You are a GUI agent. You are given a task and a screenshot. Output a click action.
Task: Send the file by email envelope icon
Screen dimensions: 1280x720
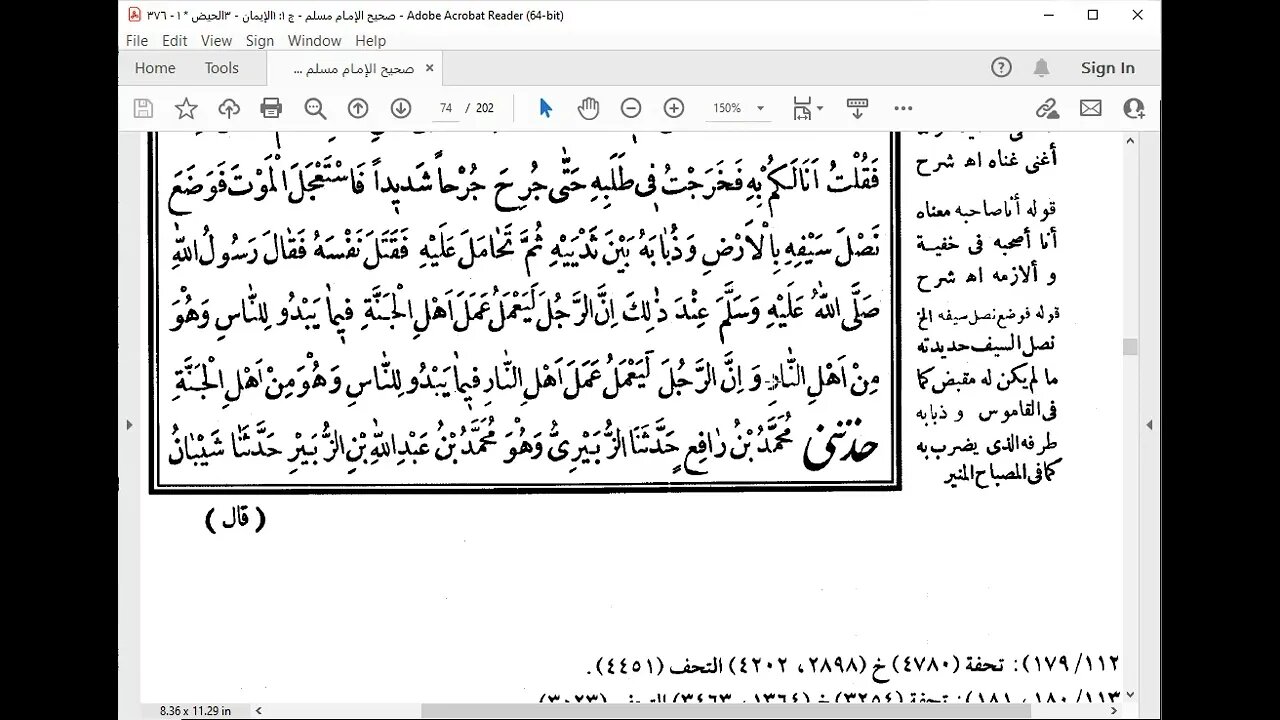[x=1090, y=108]
